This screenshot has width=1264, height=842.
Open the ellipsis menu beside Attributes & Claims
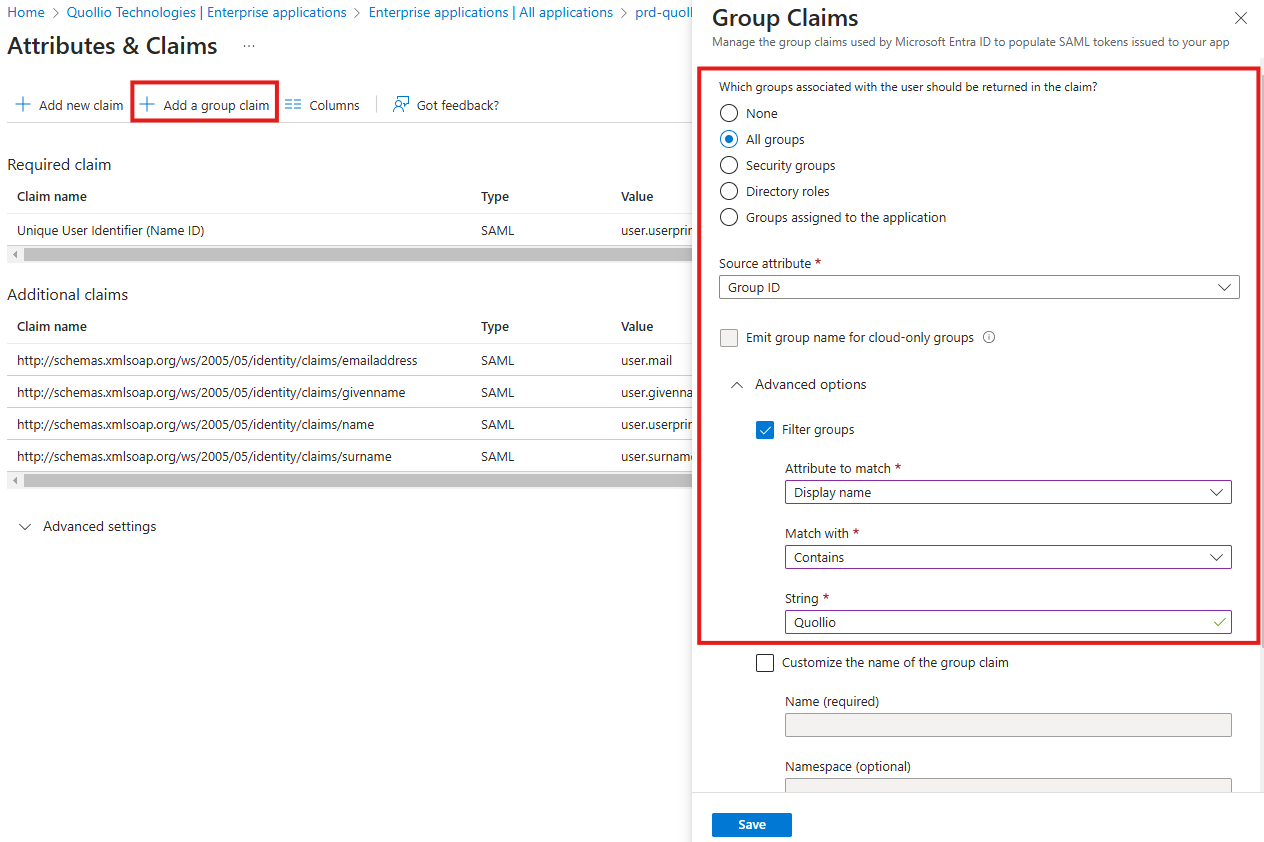[x=249, y=46]
